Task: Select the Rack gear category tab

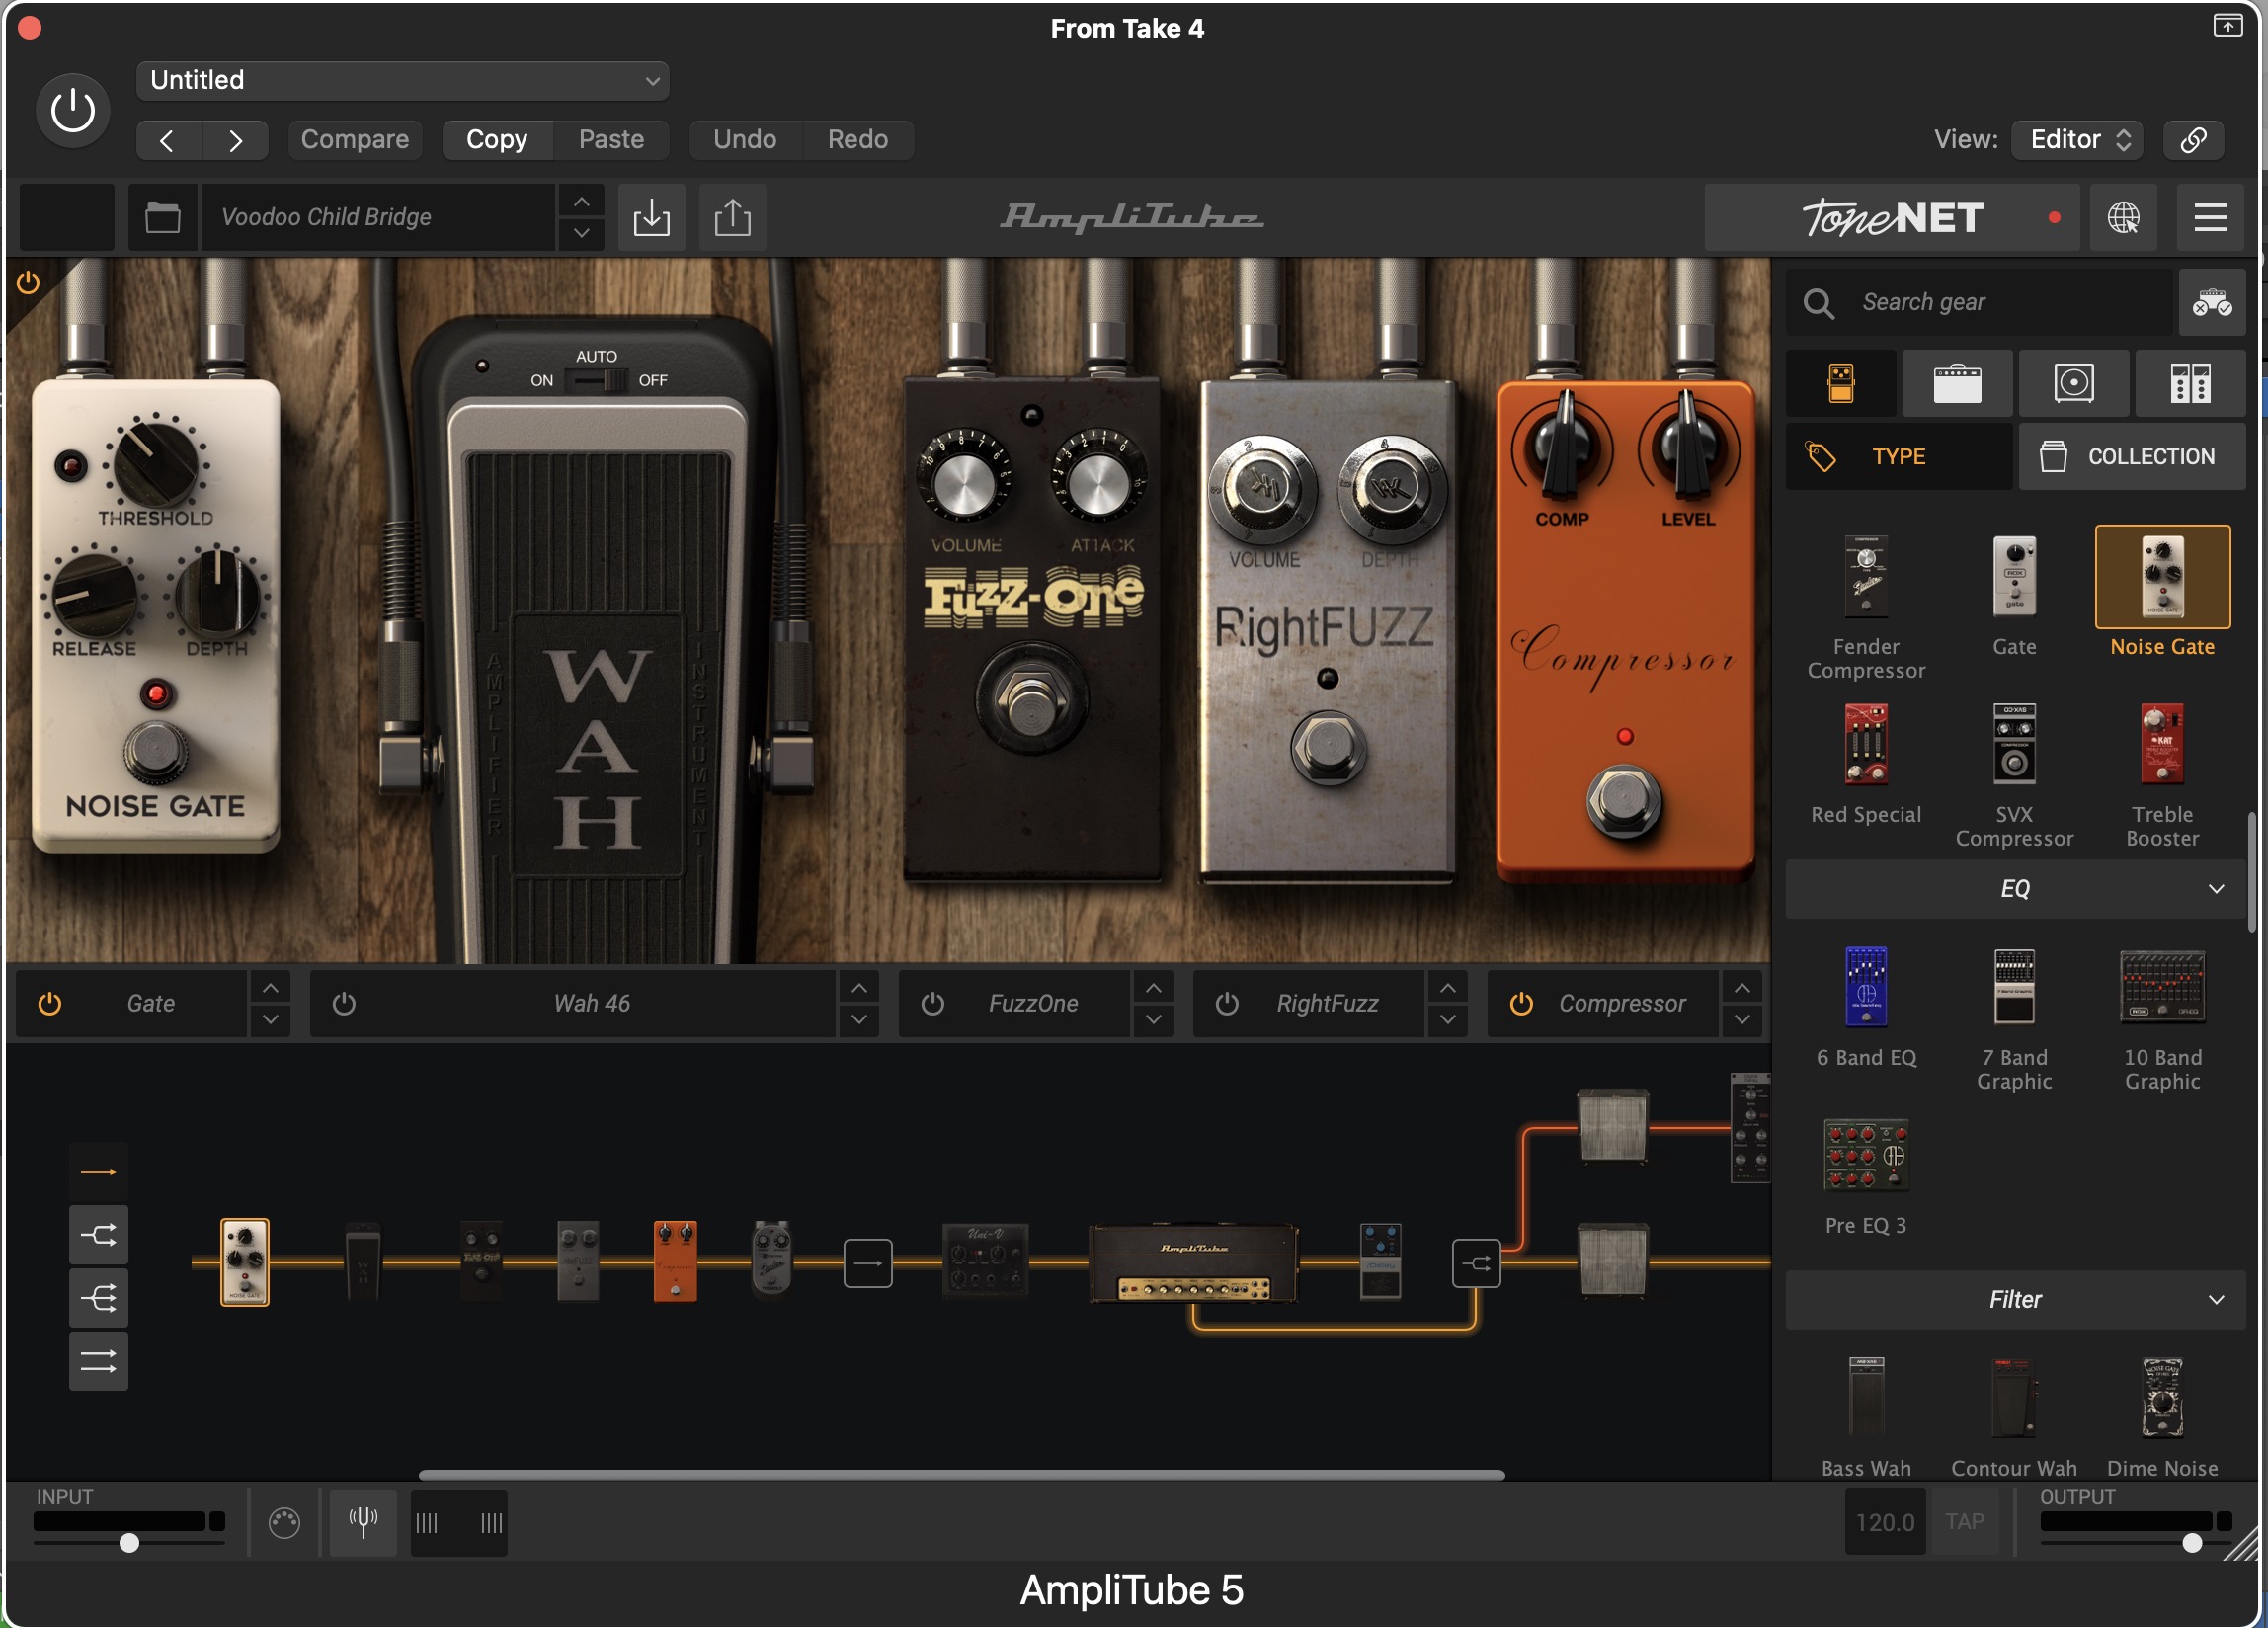Action: pyautogui.click(x=2190, y=383)
